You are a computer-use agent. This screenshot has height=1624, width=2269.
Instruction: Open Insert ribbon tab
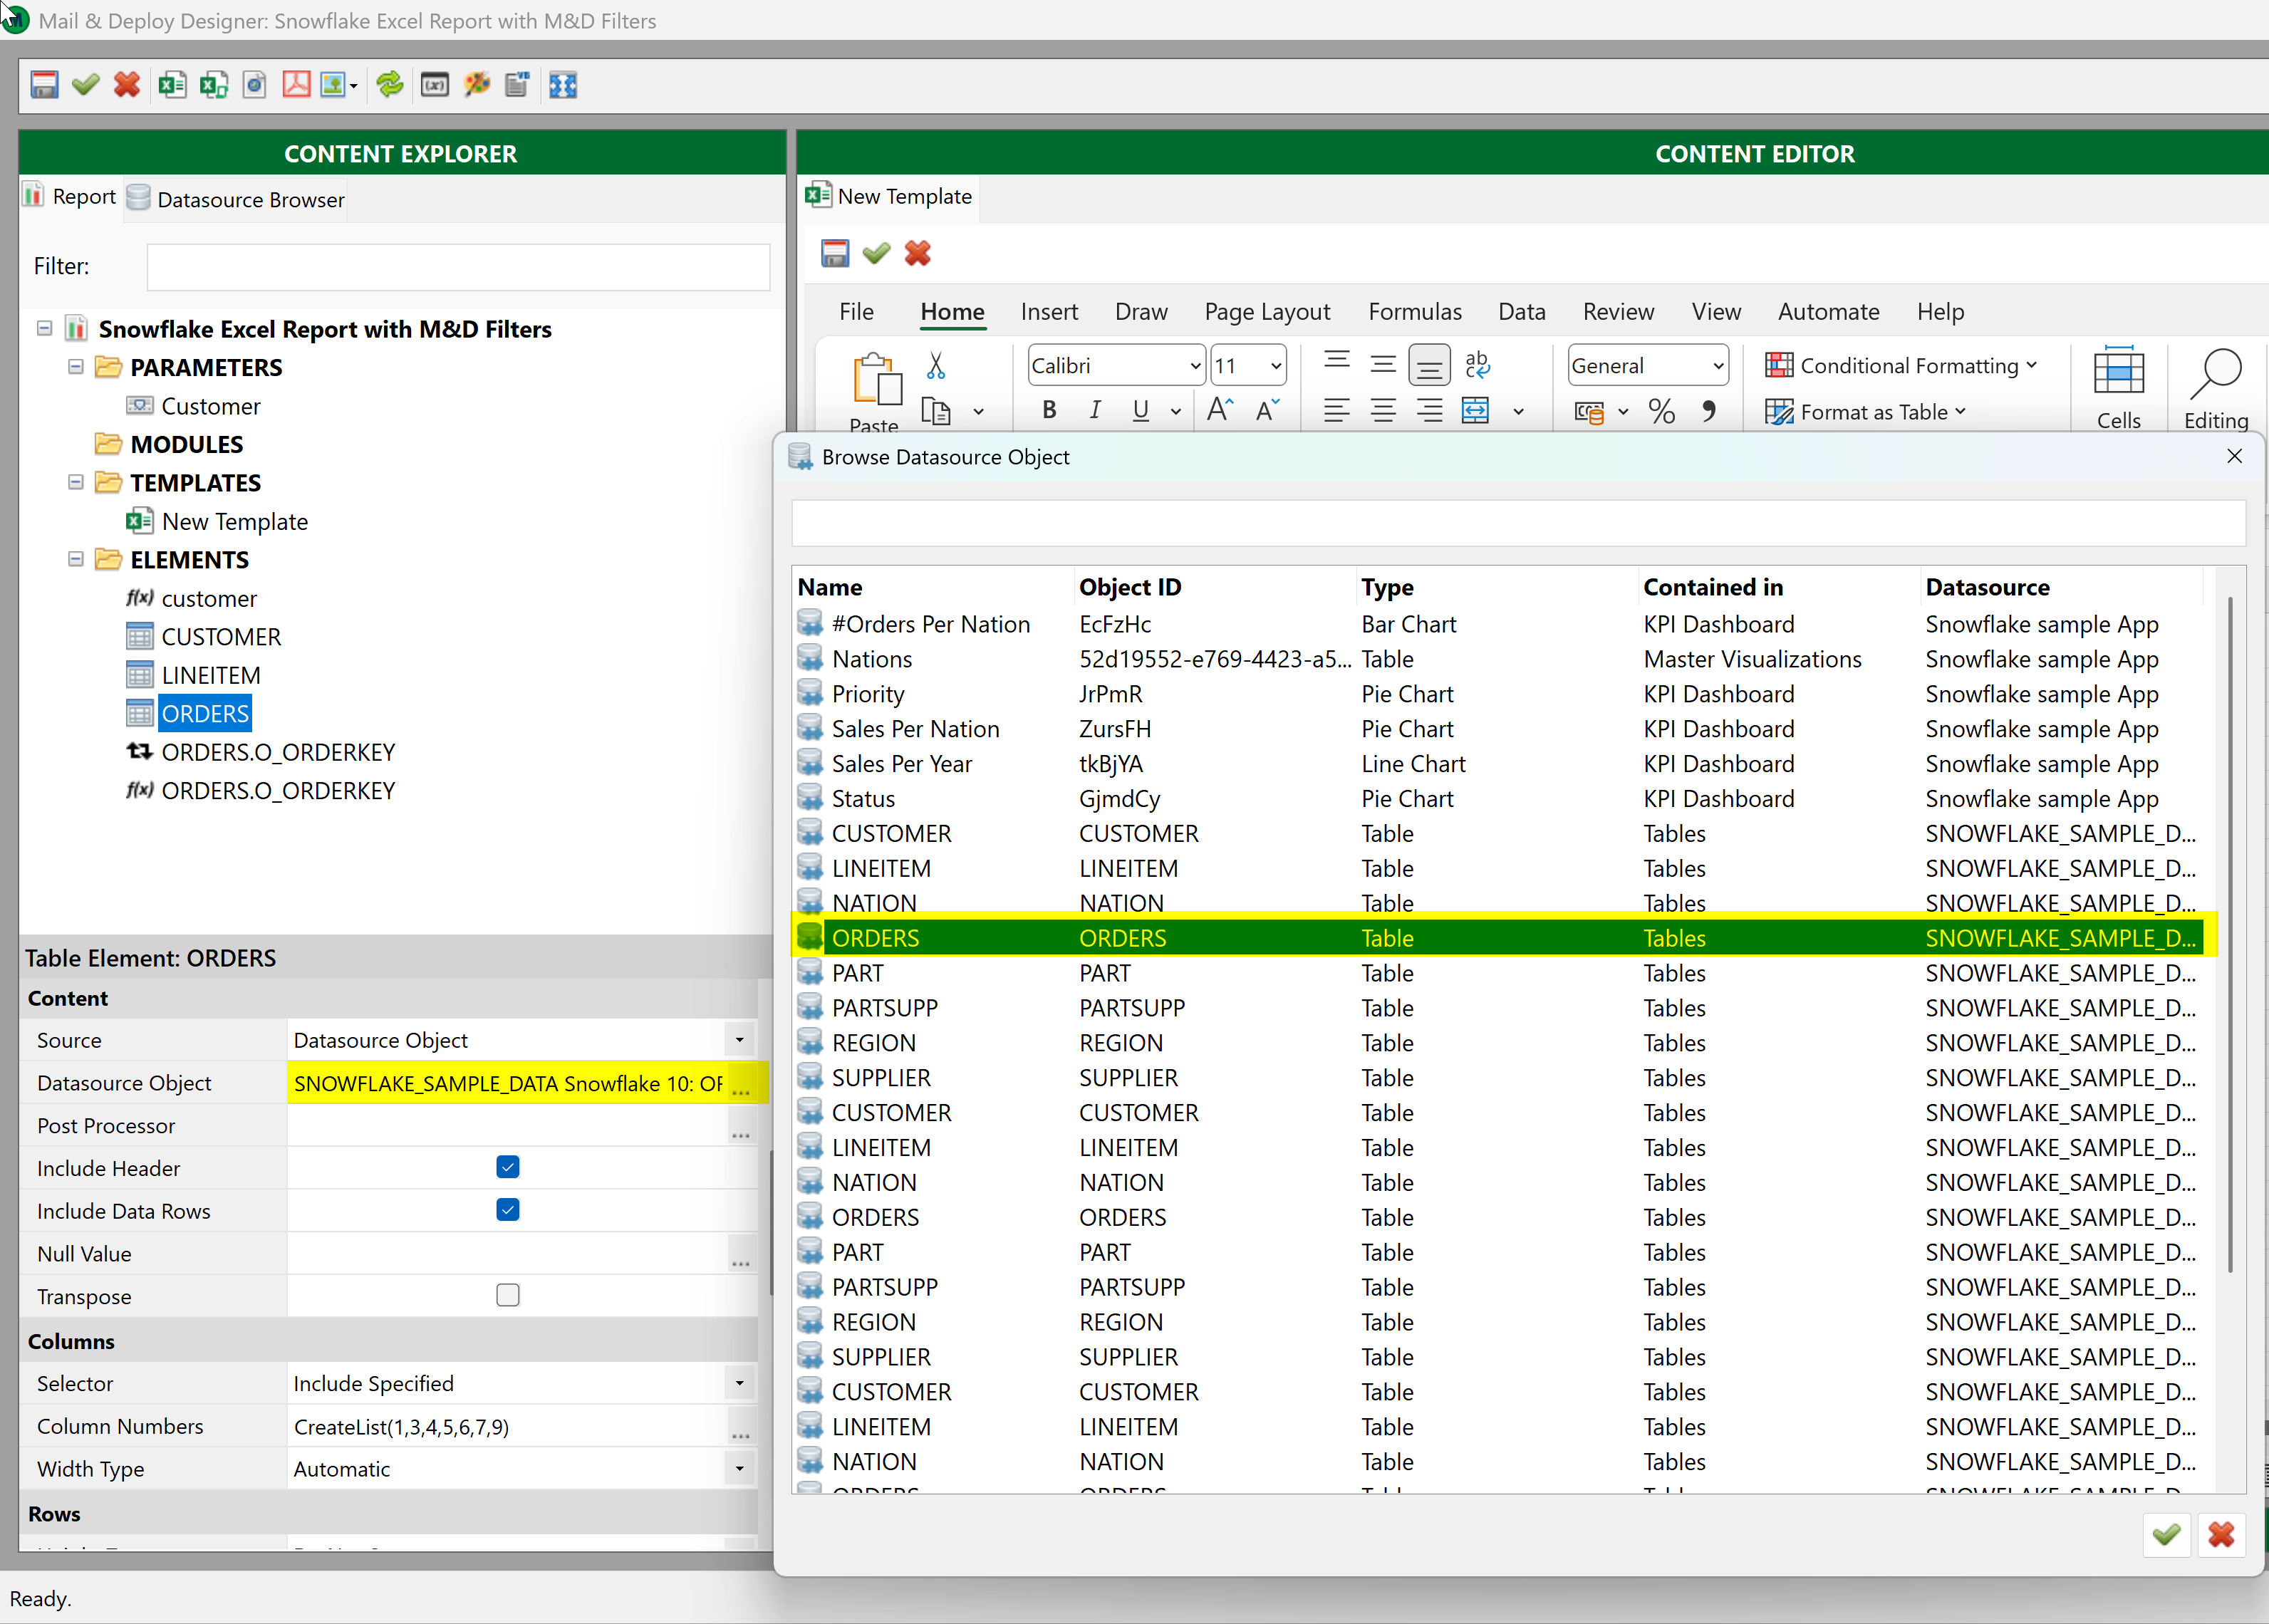[1049, 312]
